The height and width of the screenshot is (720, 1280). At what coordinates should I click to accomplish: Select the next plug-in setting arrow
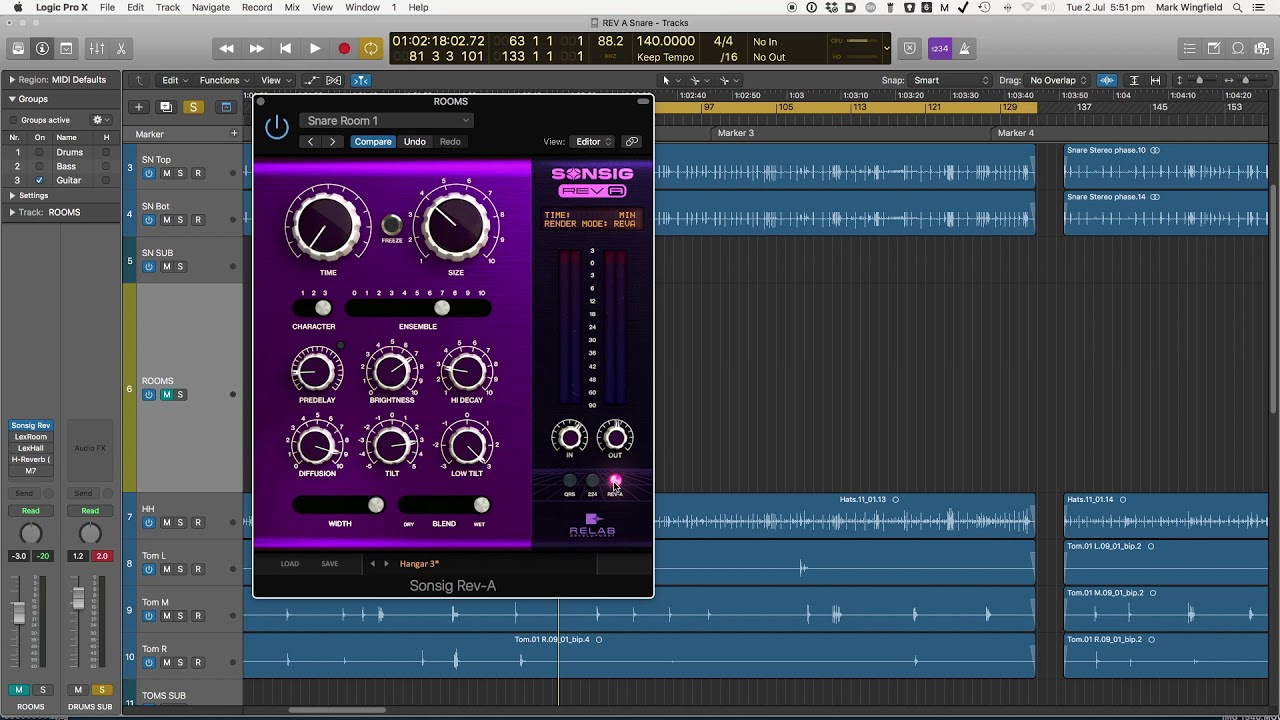pos(333,142)
